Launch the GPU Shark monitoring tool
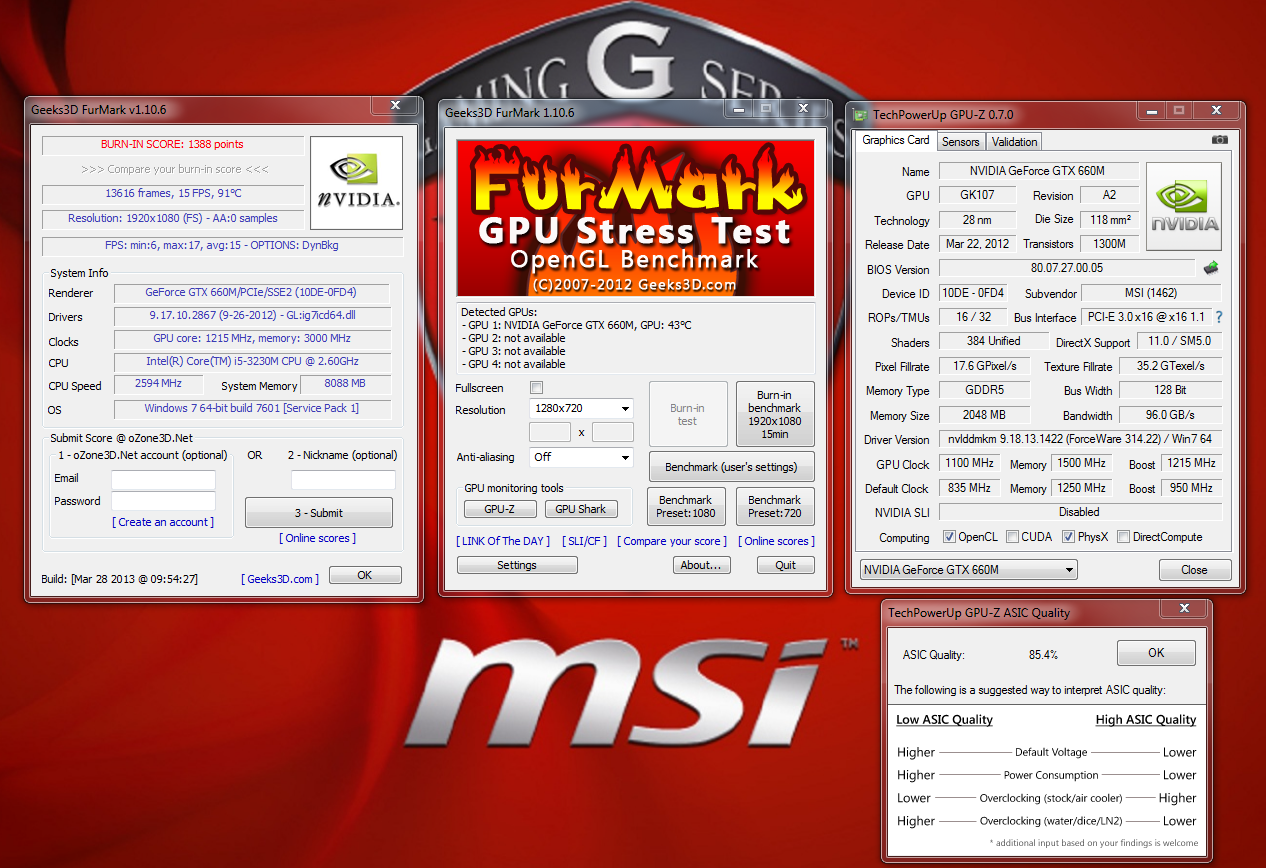Viewport: 1266px width, 868px height. pos(581,509)
